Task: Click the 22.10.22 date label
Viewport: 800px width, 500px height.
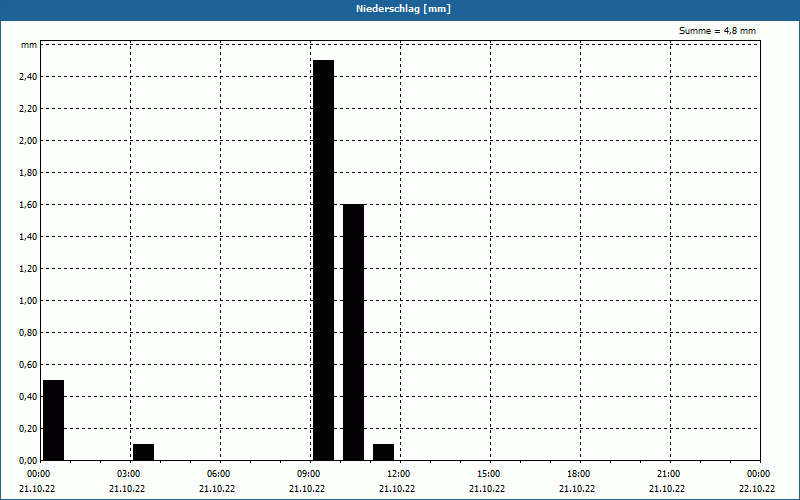Action: click(x=757, y=489)
